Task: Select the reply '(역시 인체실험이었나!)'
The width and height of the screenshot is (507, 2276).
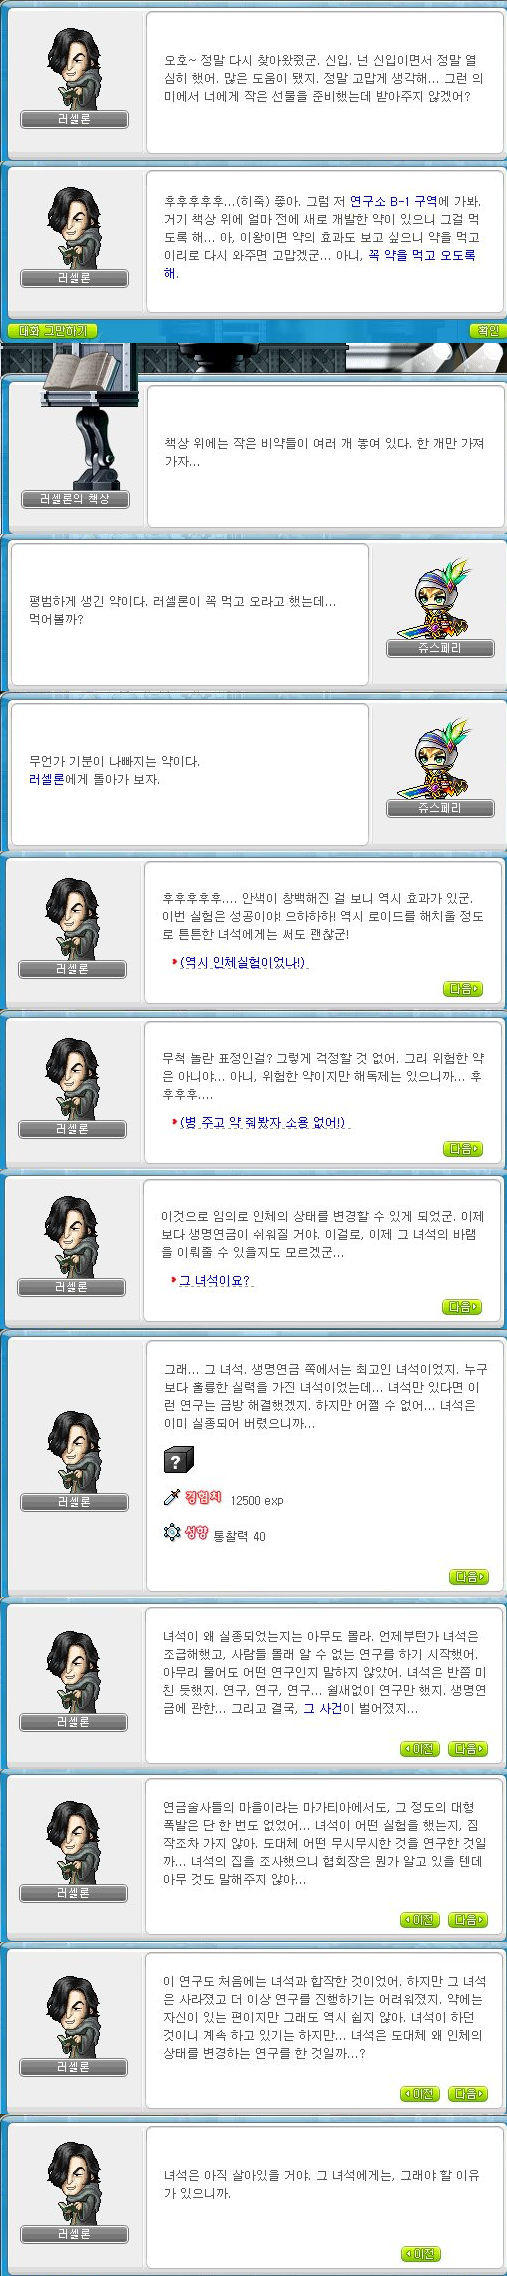Action: [243, 962]
